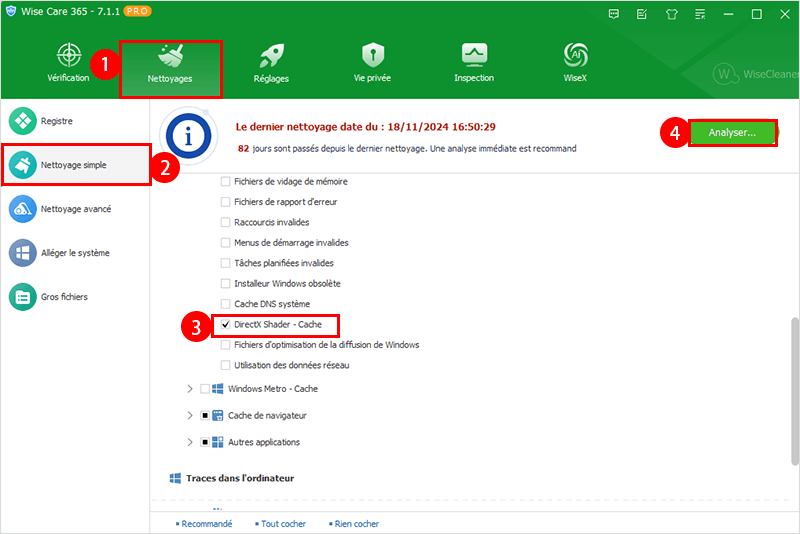Click the Windows logo beside Traces dans l'ordinateur
The height and width of the screenshot is (534, 800).
[175, 478]
